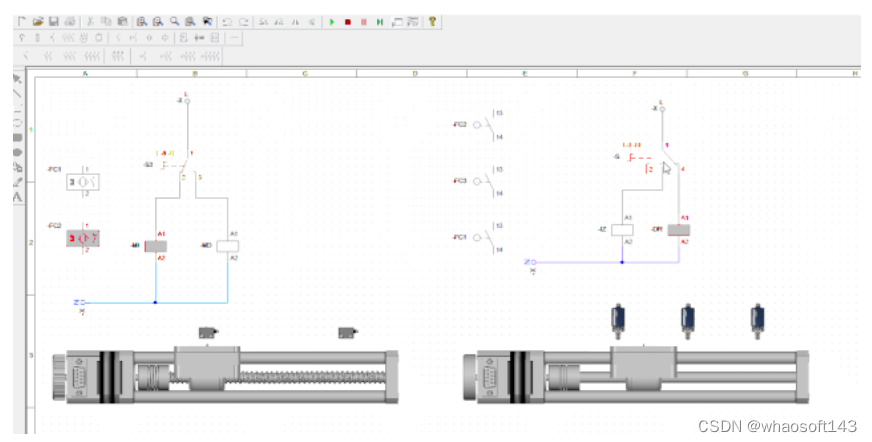The image size is (872, 442).
Task: Click the right linear actuator carriage
Action: 643,366
